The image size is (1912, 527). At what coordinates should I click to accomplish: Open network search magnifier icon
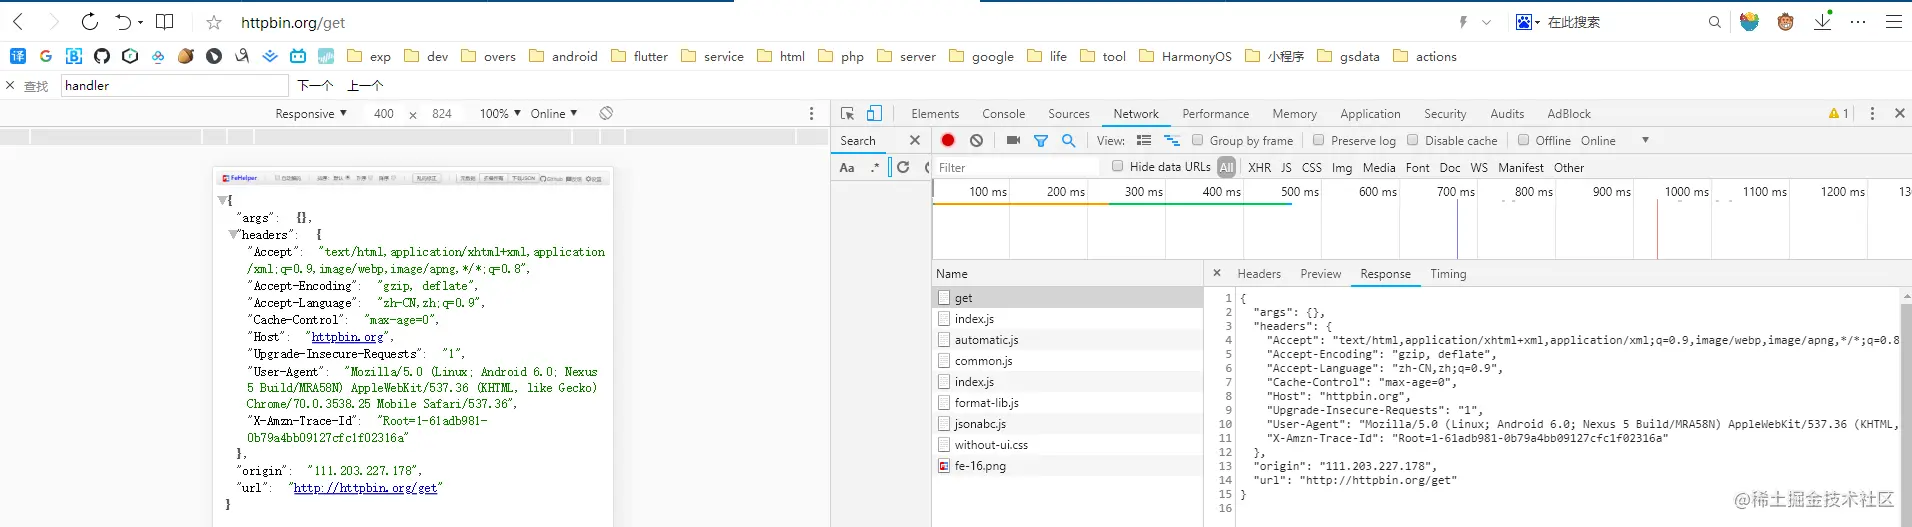point(1068,140)
